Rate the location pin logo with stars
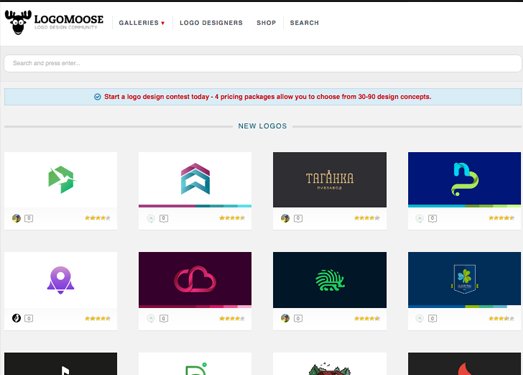 pyautogui.click(x=97, y=318)
